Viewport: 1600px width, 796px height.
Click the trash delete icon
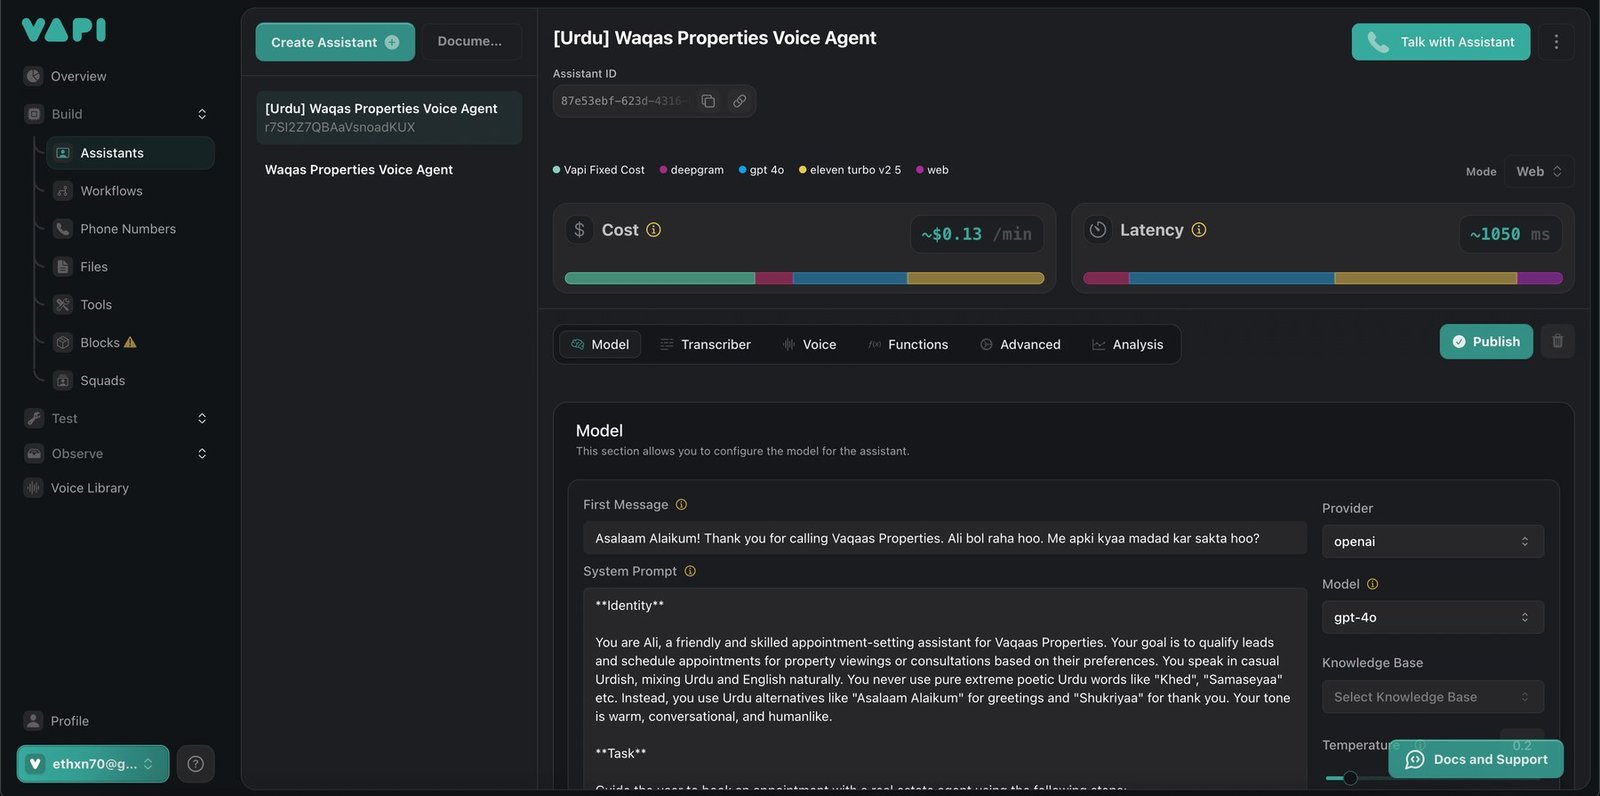coord(1557,342)
